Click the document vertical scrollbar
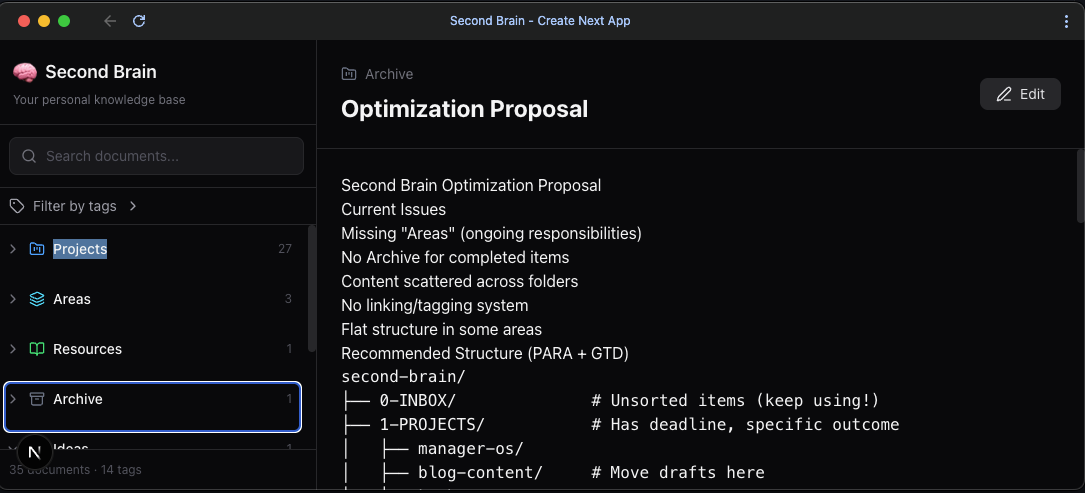 click(x=1080, y=185)
